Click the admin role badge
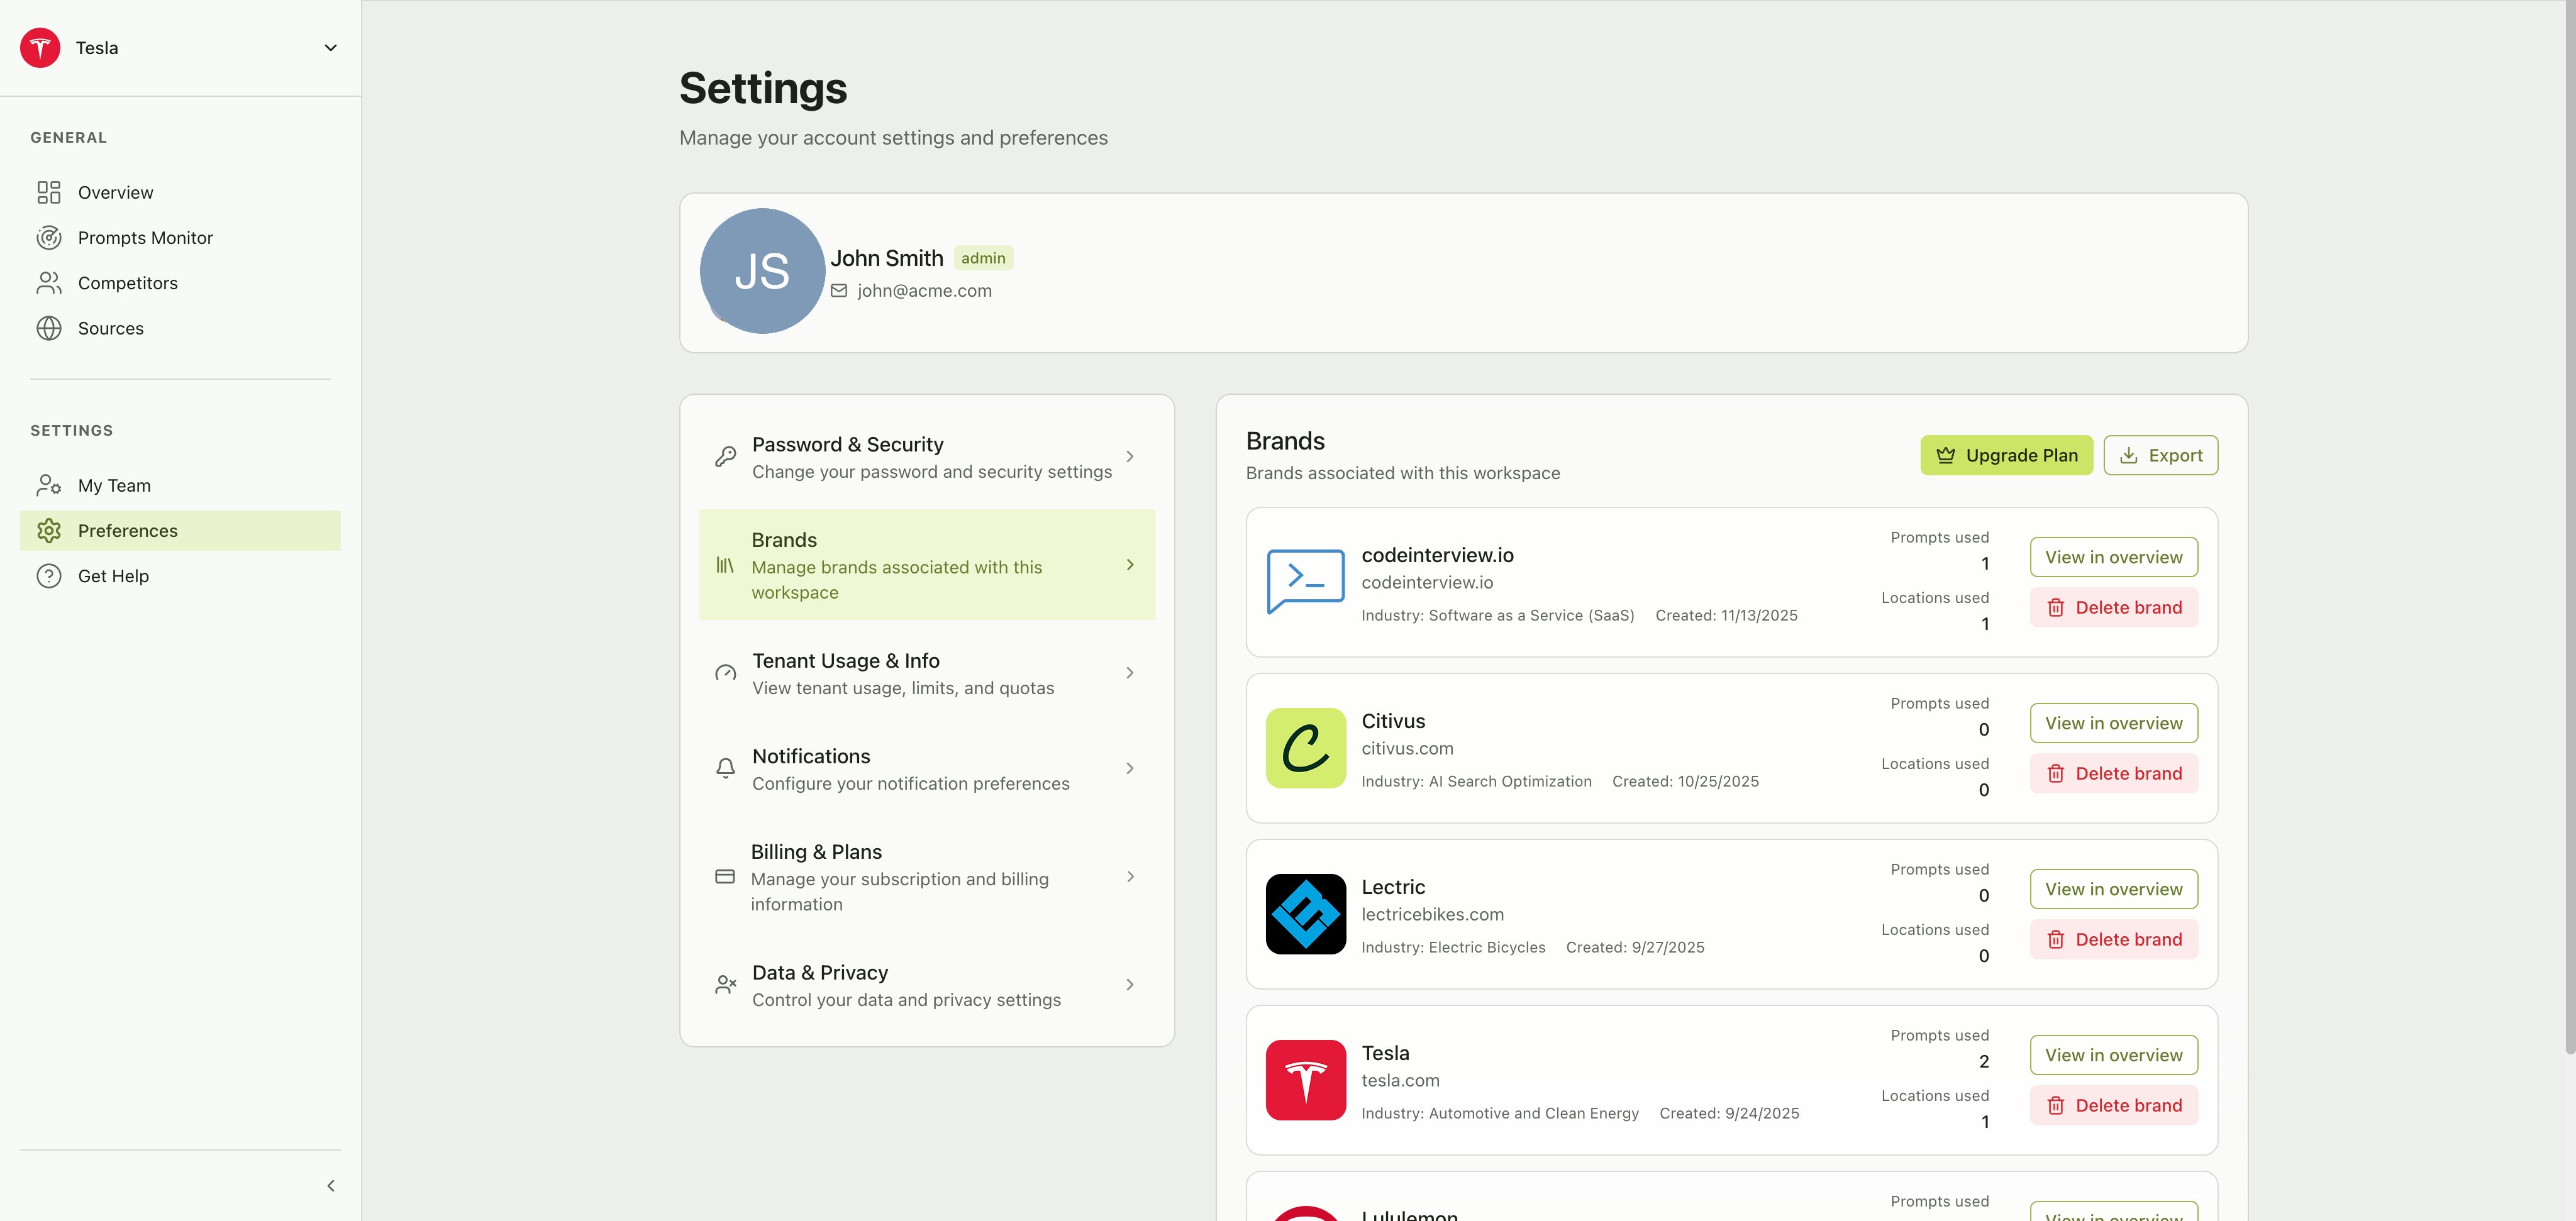 coord(983,258)
